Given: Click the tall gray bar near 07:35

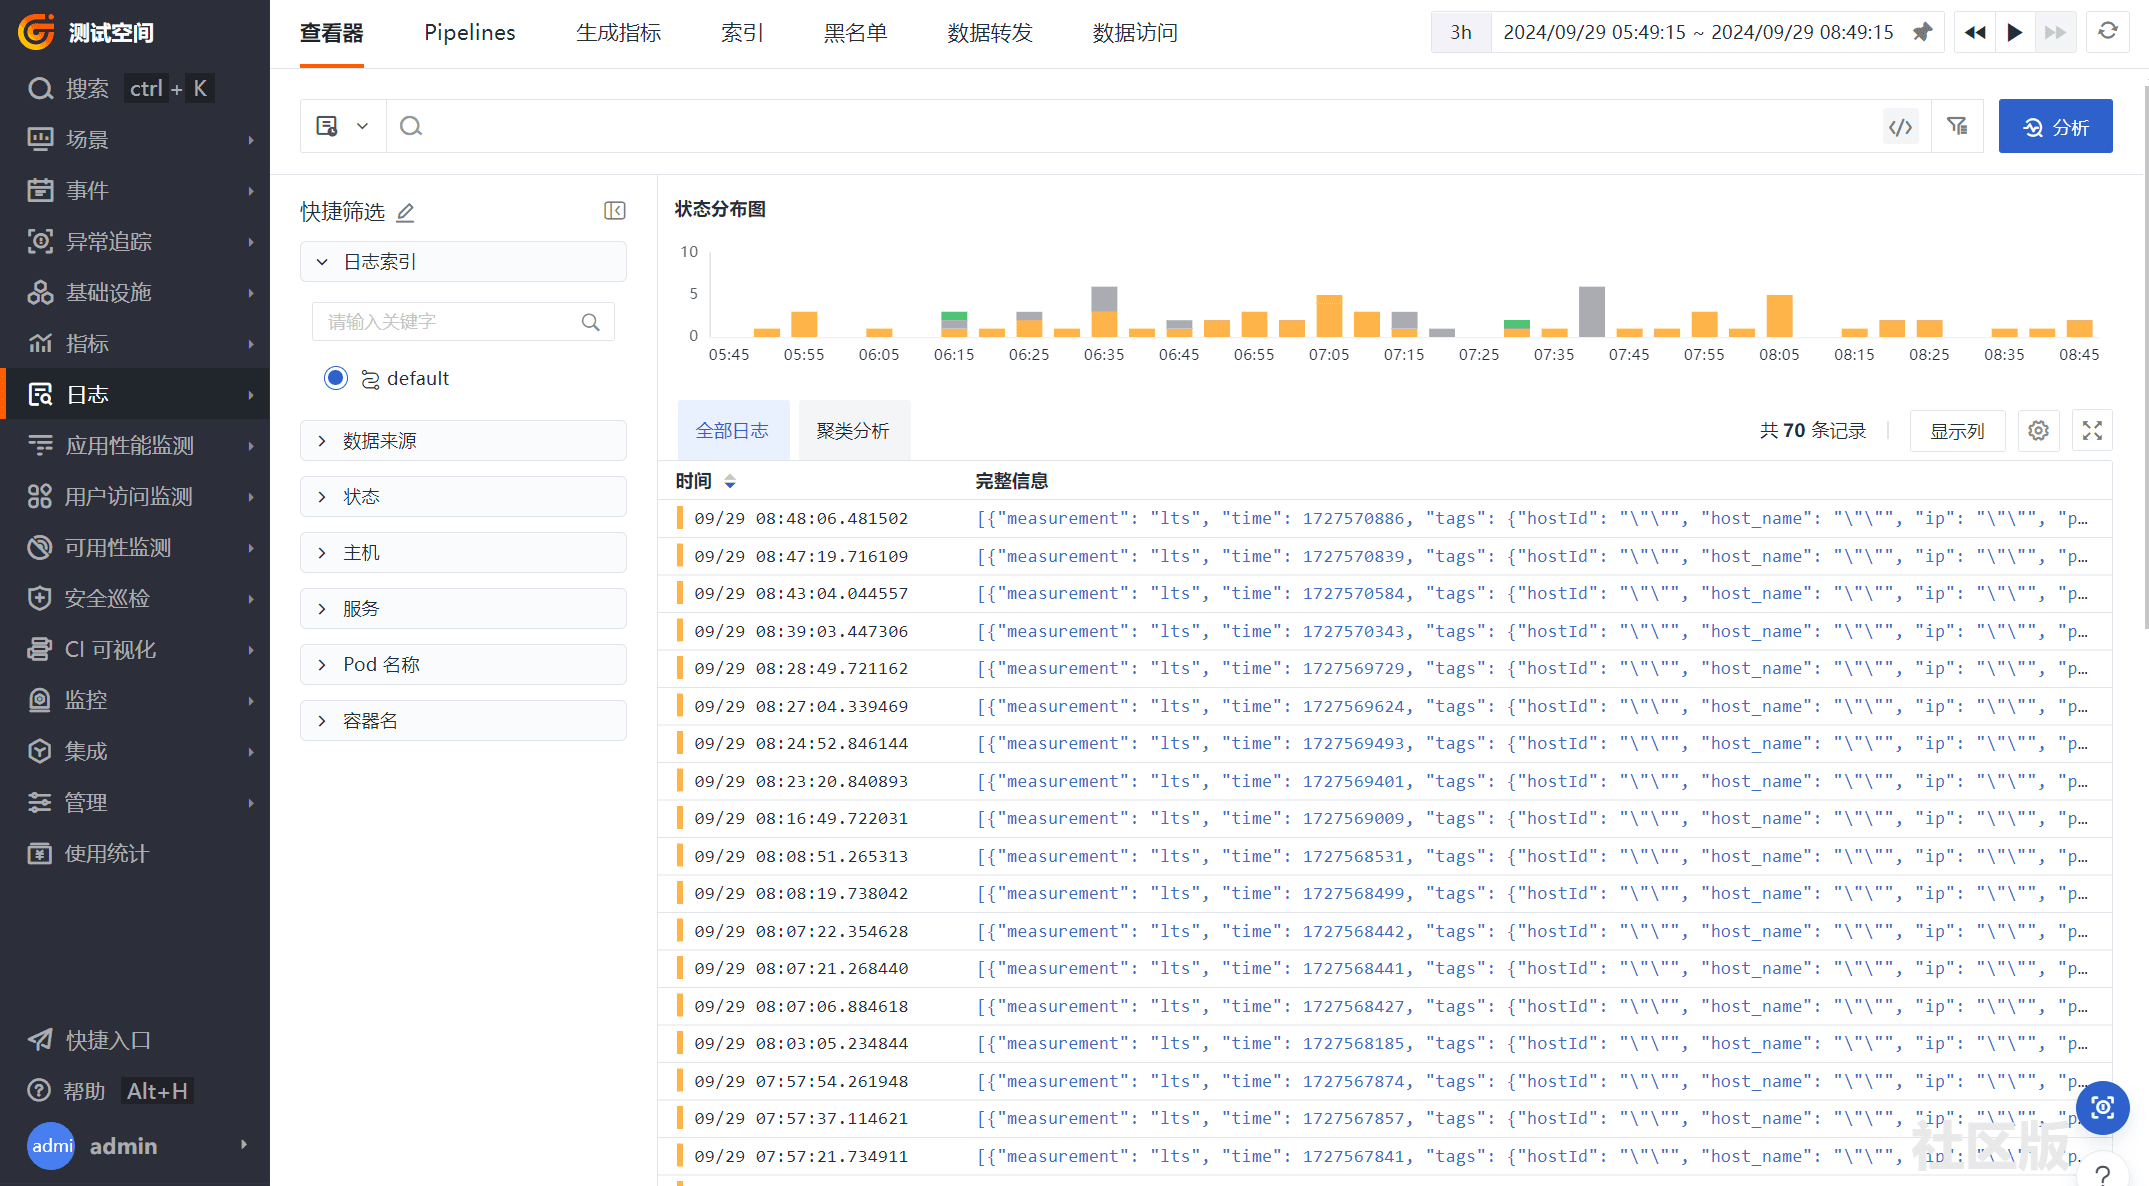Looking at the screenshot, I should (1591, 311).
